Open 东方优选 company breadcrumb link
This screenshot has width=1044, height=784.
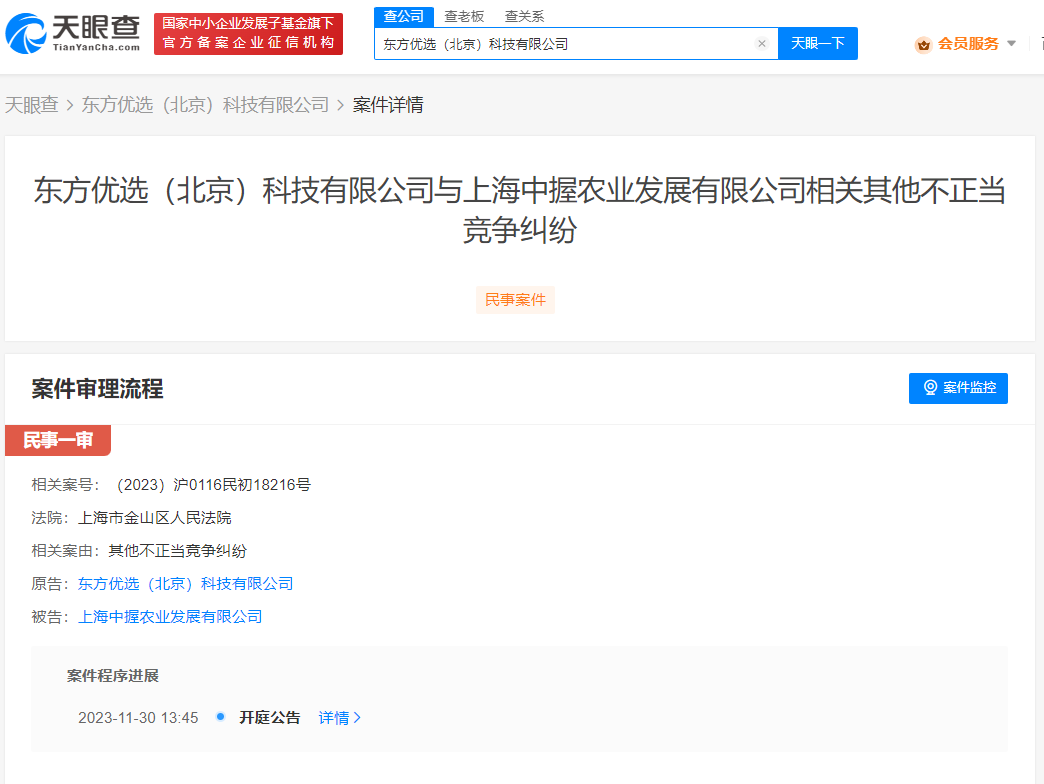point(205,105)
